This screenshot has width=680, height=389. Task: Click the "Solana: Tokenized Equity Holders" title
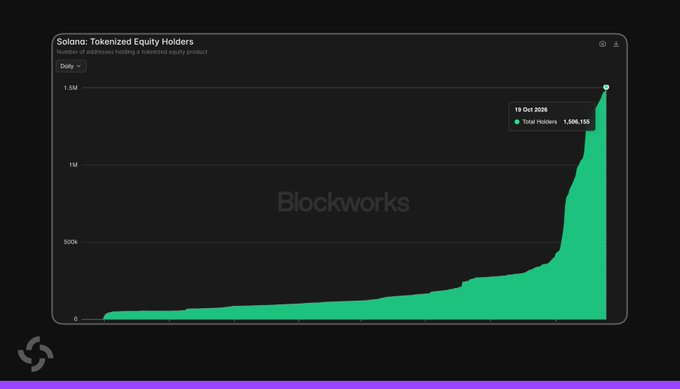[x=125, y=42]
